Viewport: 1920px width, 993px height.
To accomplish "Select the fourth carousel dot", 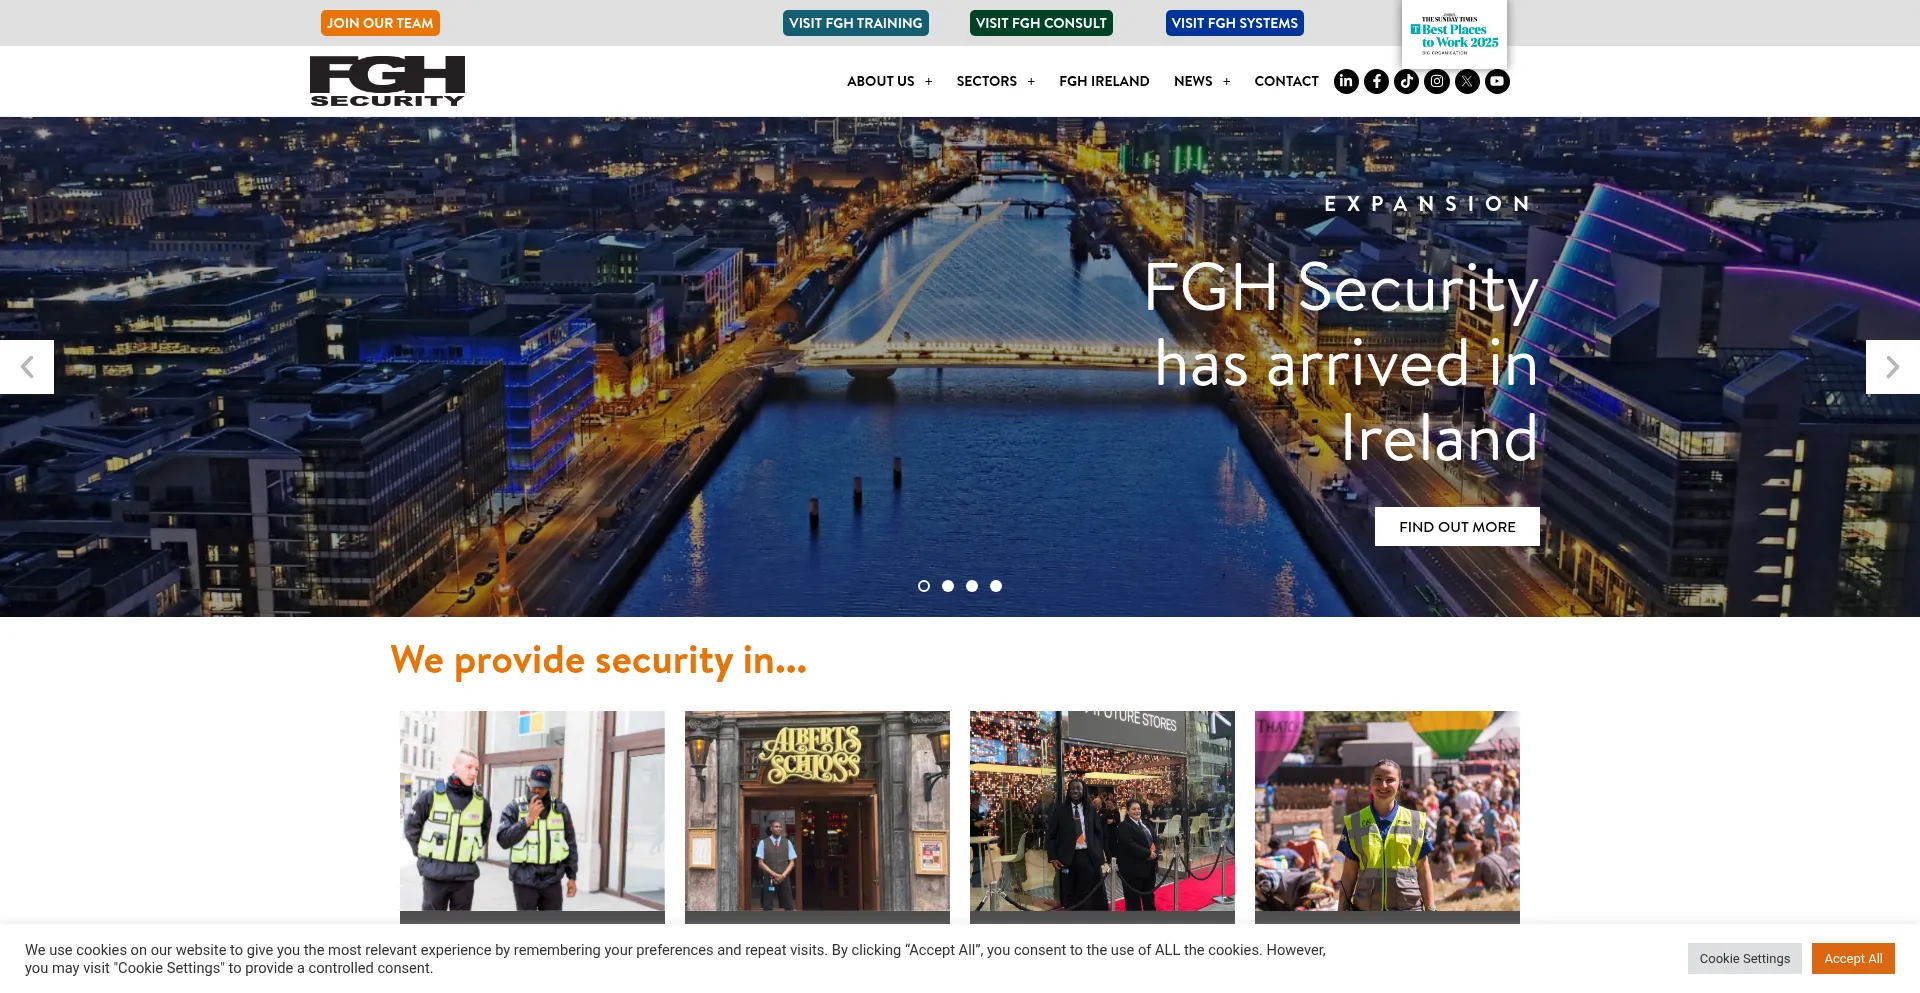I will point(996,586).
